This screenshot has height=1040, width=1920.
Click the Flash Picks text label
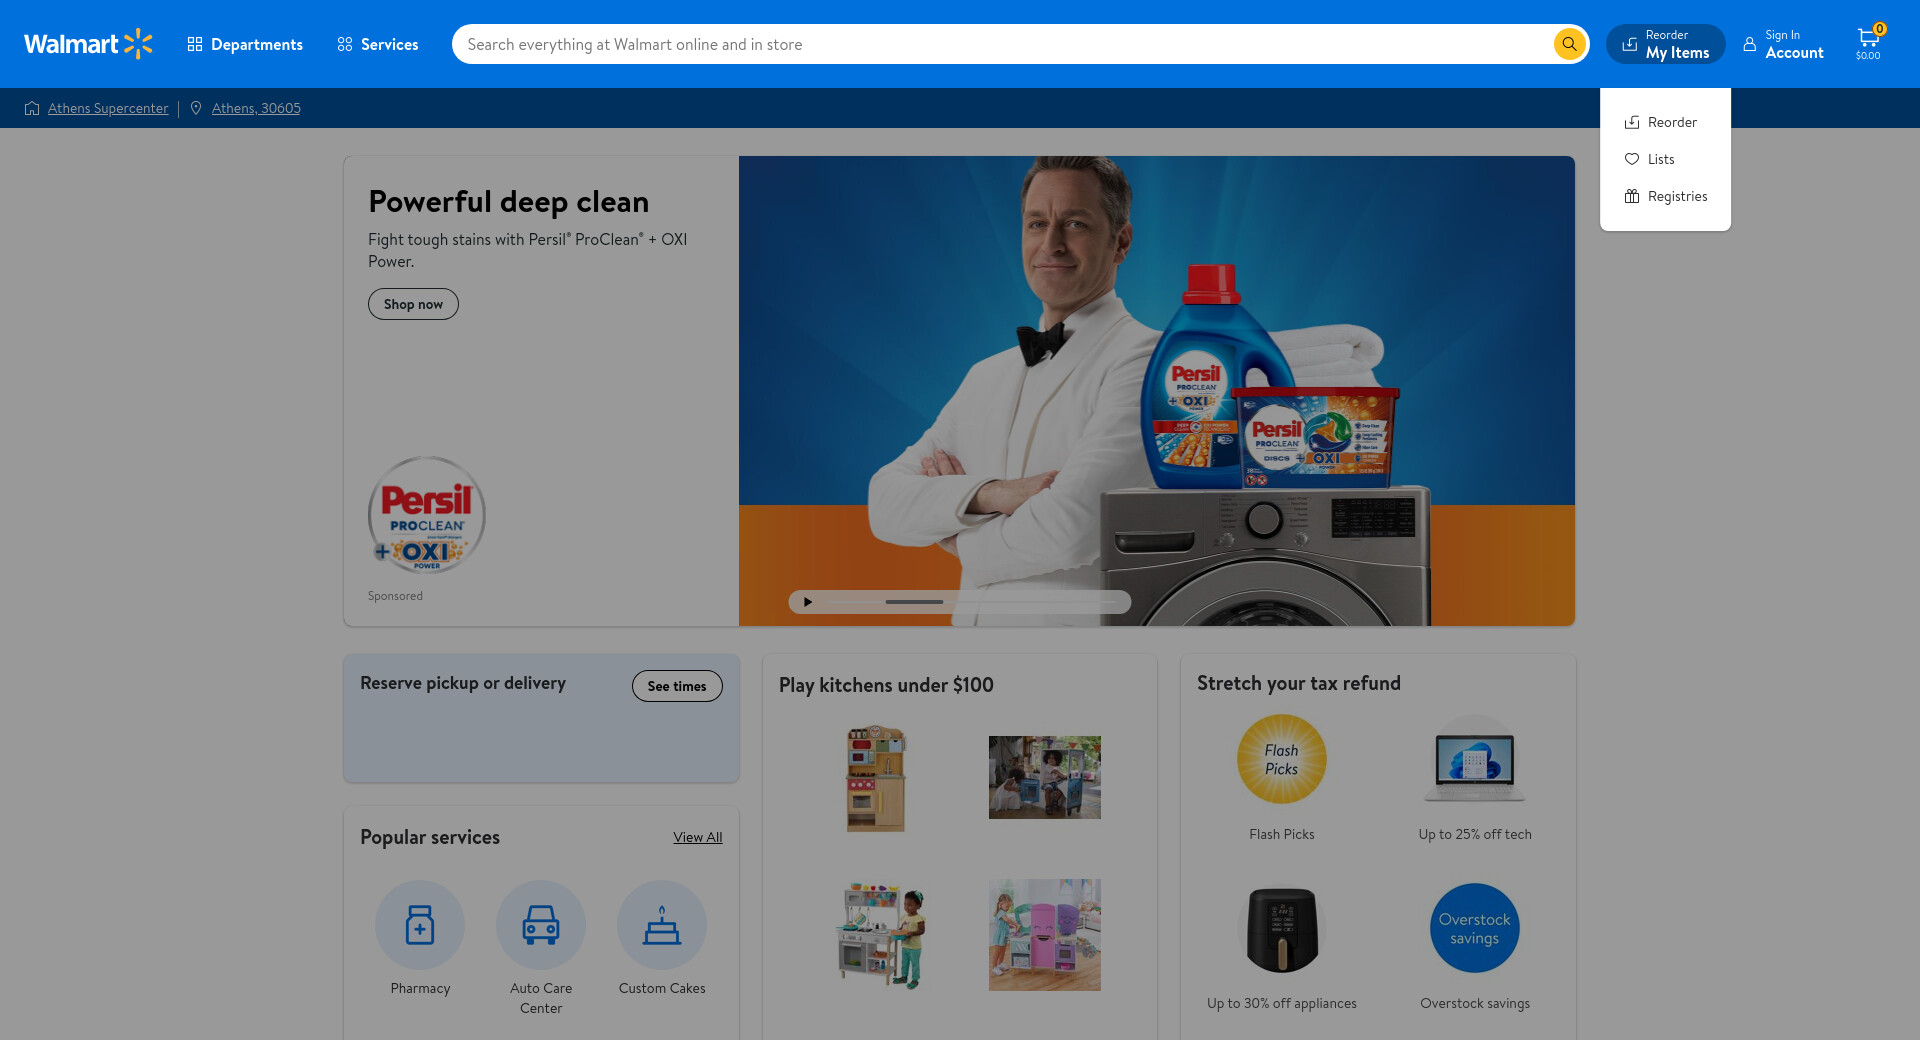[x=1282, y=834]
